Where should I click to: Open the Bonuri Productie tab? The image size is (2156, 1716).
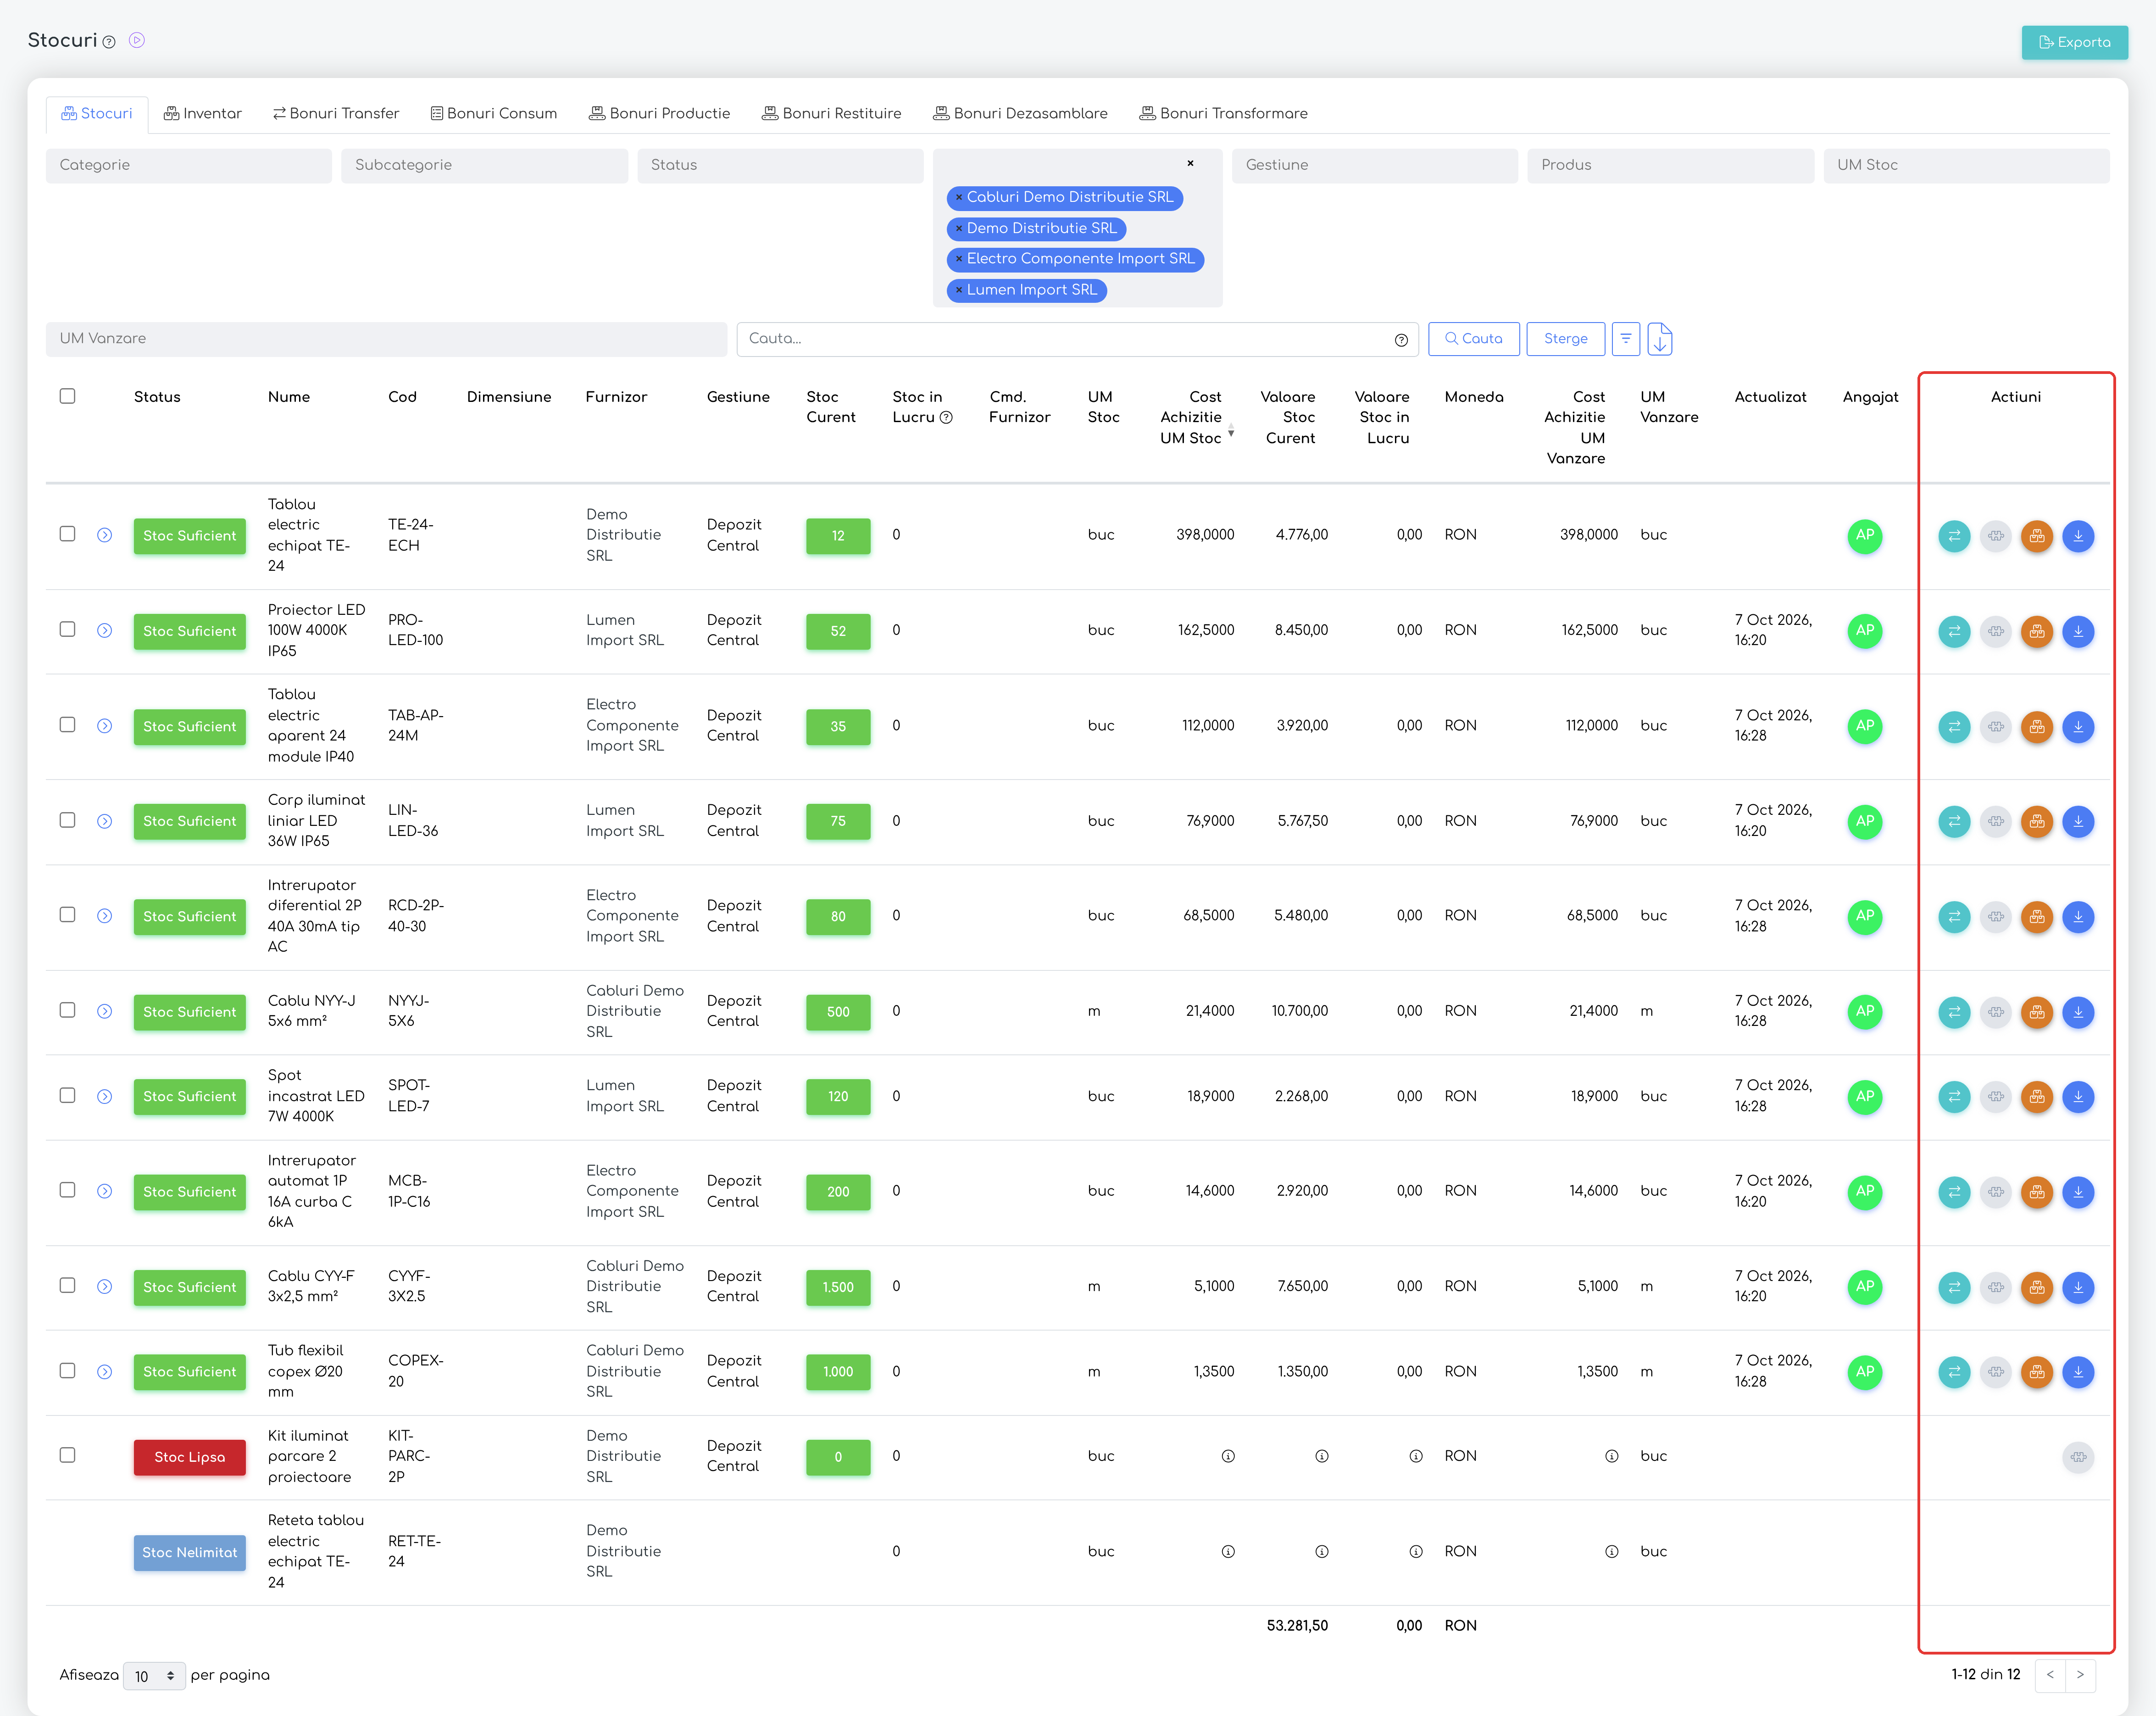pos(660,114)
